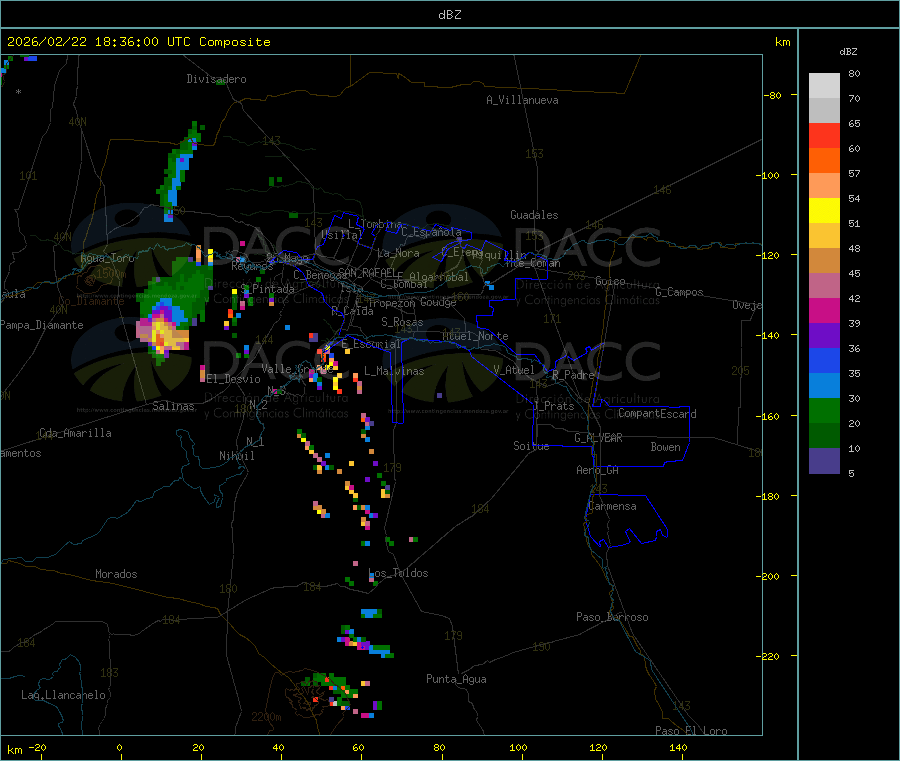Click the 'Divisadero' map label
Screen dimensions: 900x761
(216, 79)
